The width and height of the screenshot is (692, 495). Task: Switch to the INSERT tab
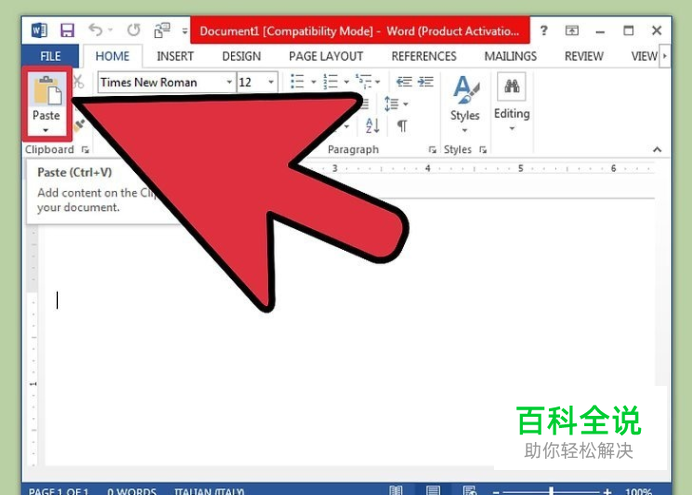pyautogui.click(x=175, y=56)
